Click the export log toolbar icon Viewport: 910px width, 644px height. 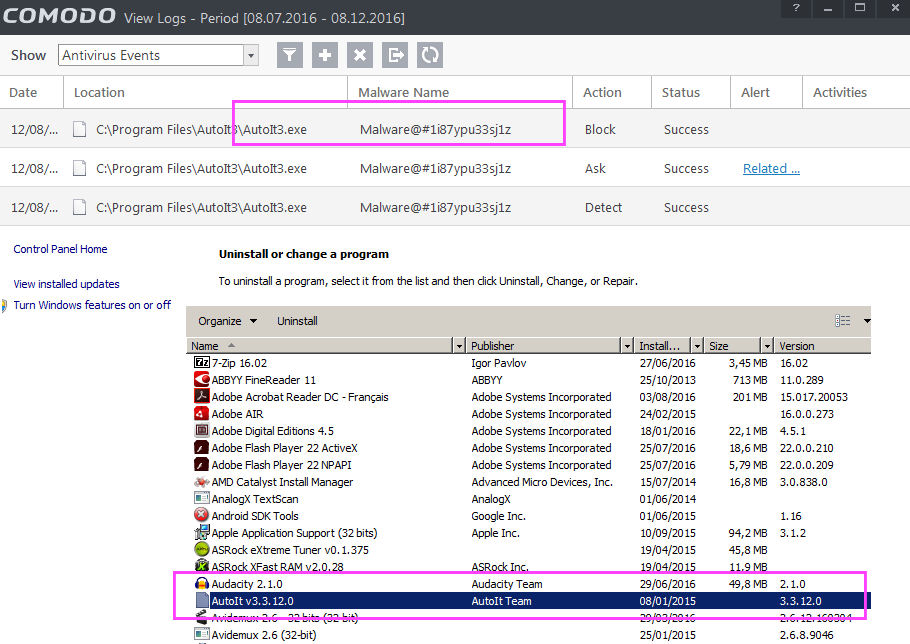395,55
